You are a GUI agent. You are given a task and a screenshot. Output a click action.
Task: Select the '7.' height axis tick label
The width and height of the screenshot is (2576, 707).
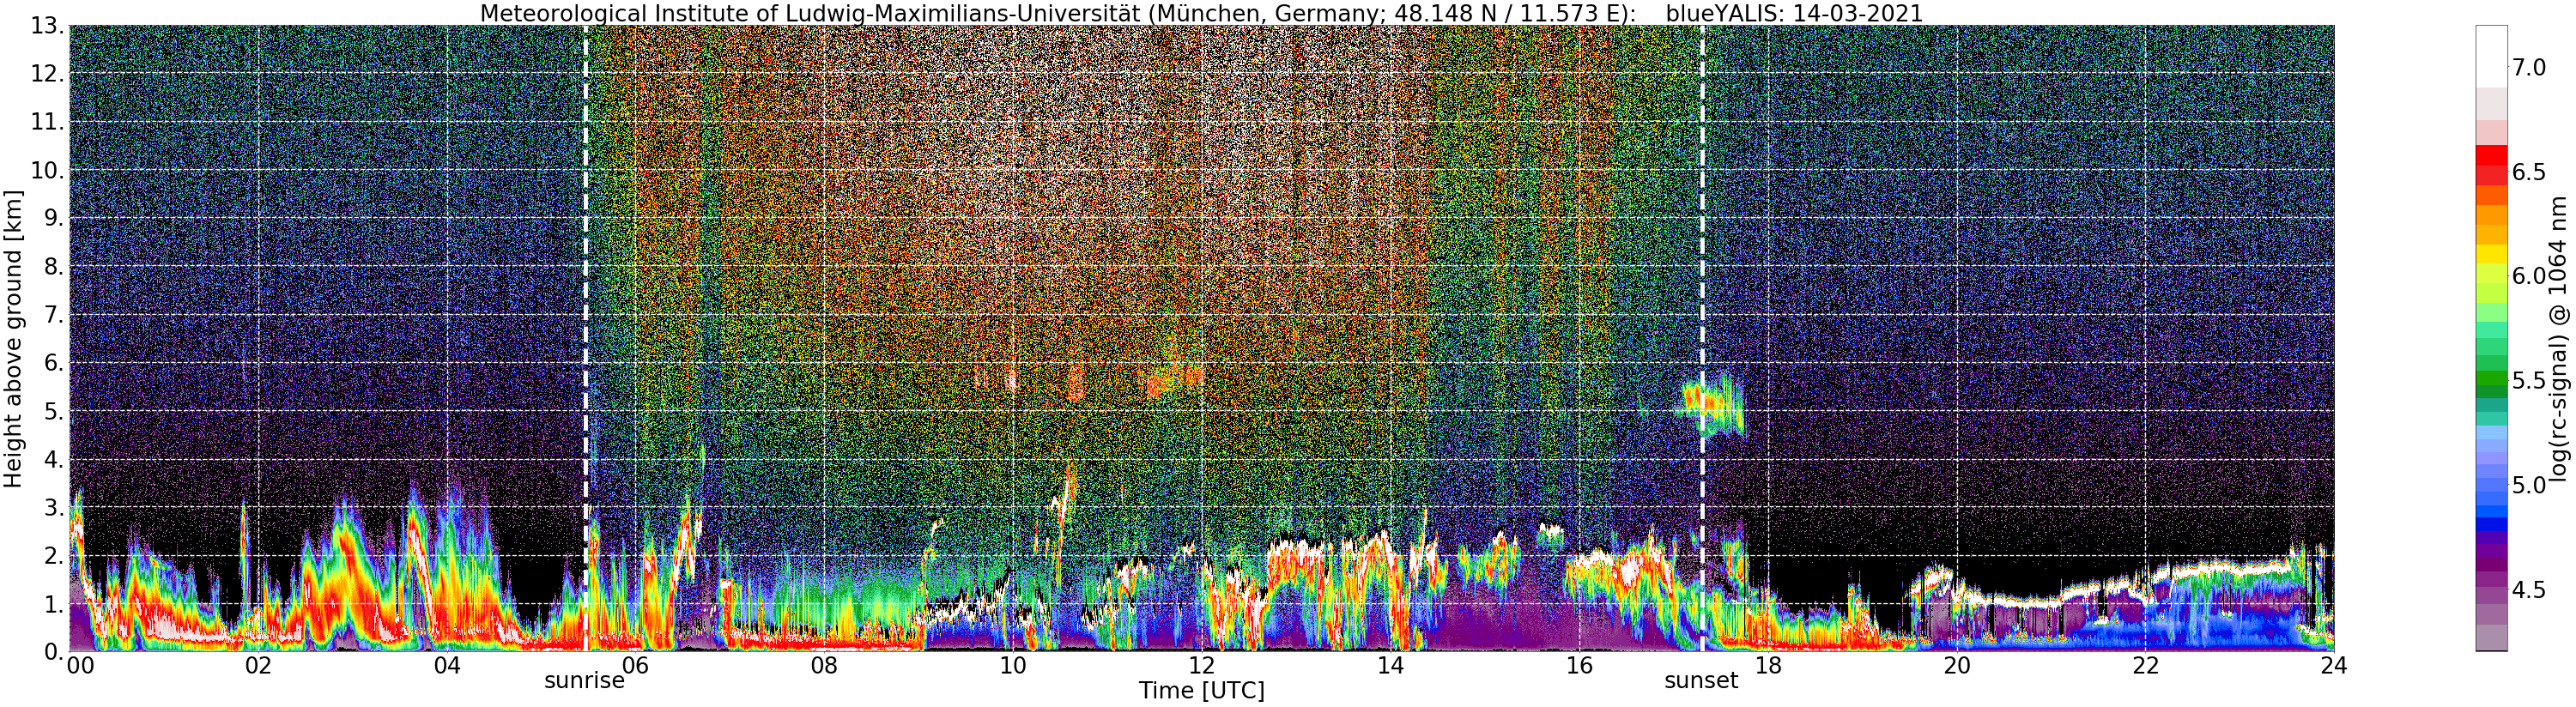[52, 315]
